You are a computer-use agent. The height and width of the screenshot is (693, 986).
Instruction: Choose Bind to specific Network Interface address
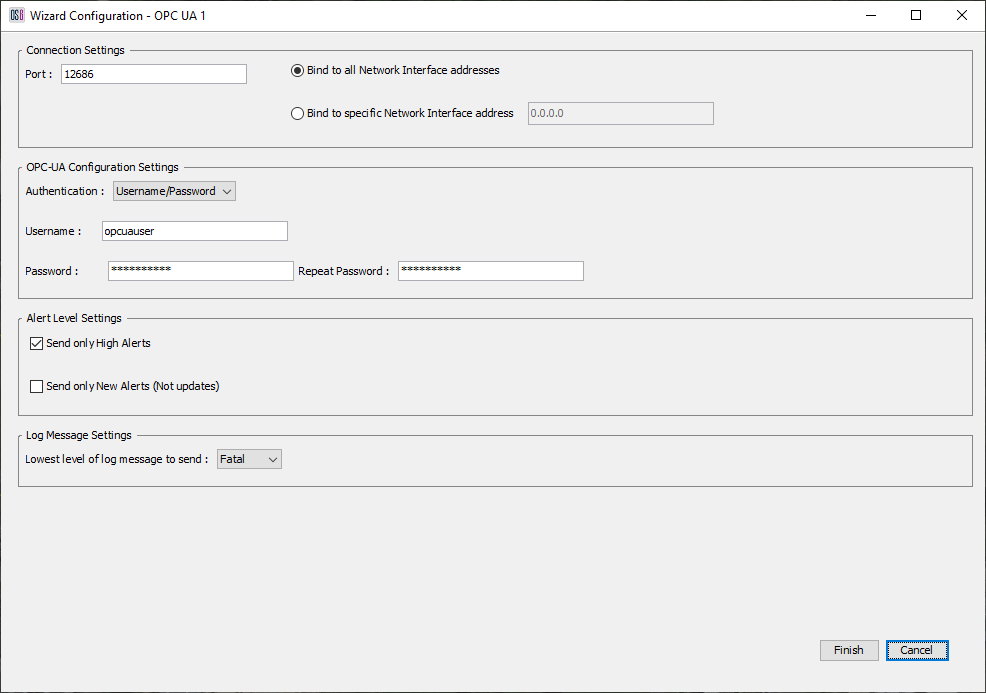(297, 114)
